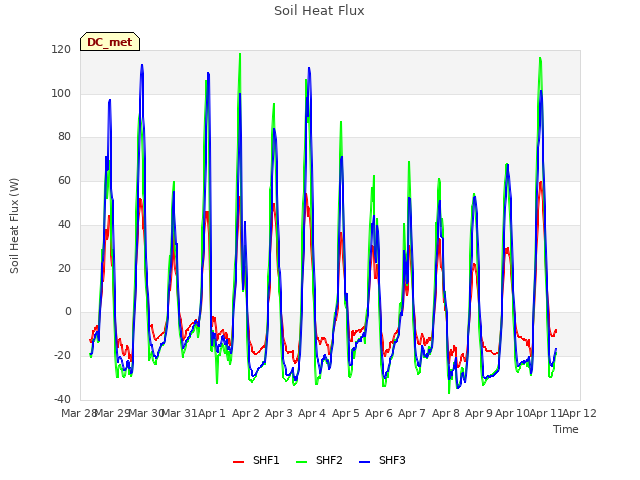Click the 'Apr 12' date tick label
Image resolution: width=640 pixels, height=480 pixels.
(580, 413)
